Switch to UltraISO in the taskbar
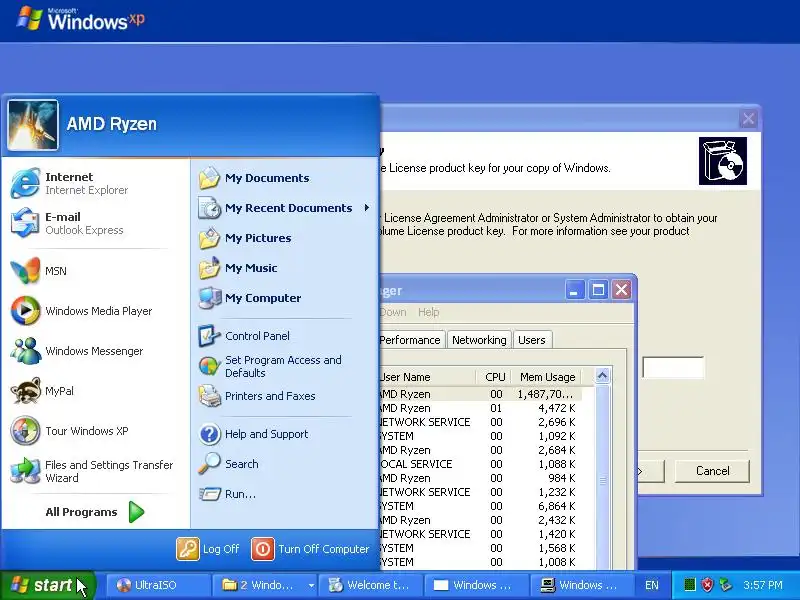Image resolution: width=800 pixels, height=600 pixels. click(x=158, y=585)
